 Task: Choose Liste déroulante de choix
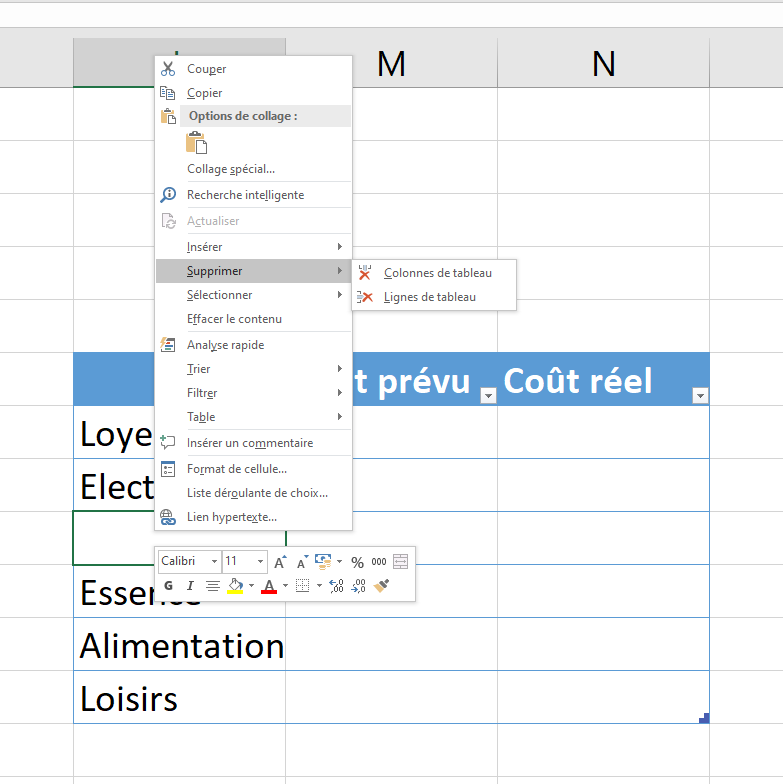tap(254, 492)
